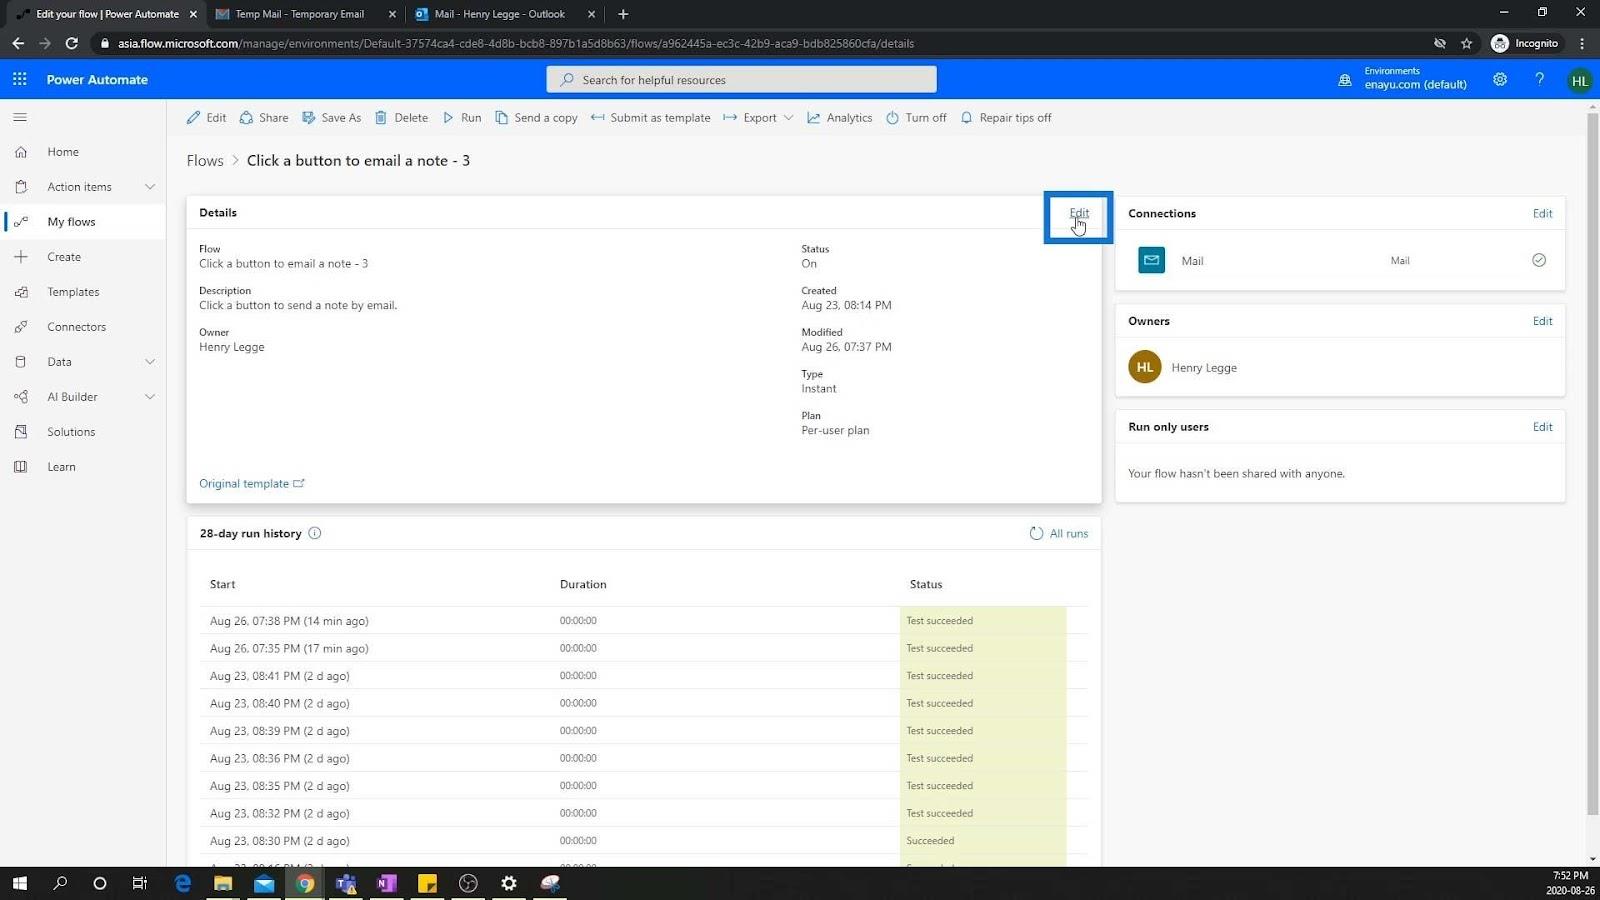Screen dimensions: 1600x900
Task: Expand AI Builder in sidebar
Action: (x=150, y=397)
